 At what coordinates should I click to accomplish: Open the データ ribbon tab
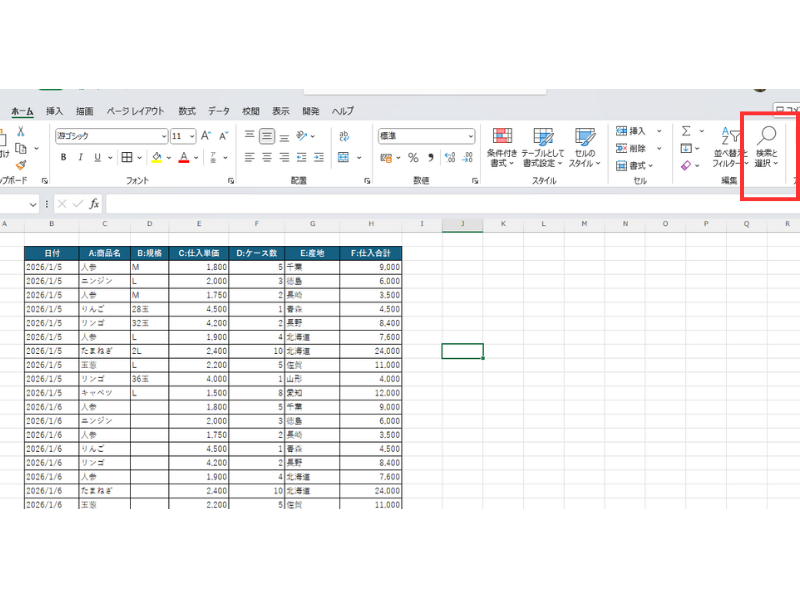coord(219,111)
